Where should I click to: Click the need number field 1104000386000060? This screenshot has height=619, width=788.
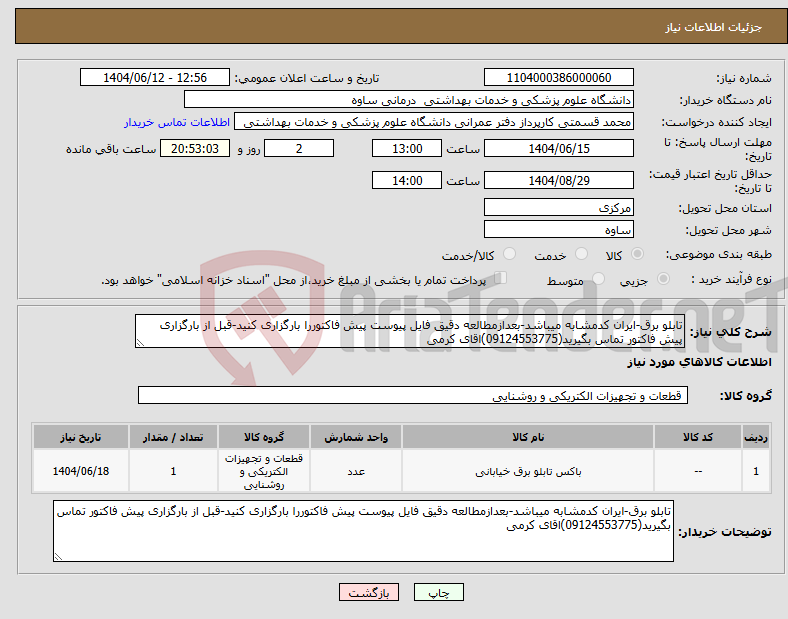coord(558,77)
